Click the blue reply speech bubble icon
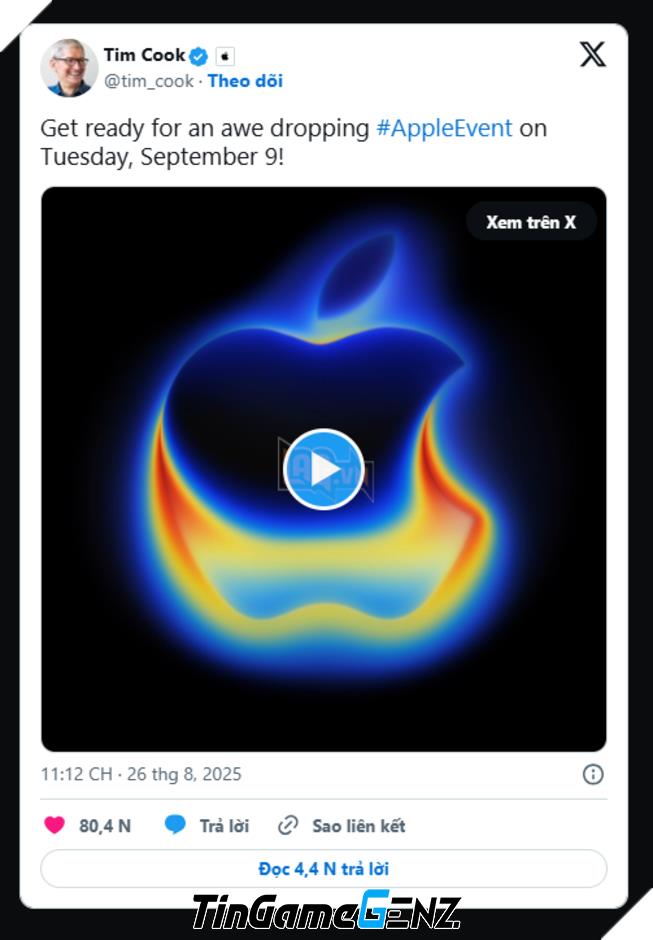This screenshot has height=940, width=653. (175, 825)
